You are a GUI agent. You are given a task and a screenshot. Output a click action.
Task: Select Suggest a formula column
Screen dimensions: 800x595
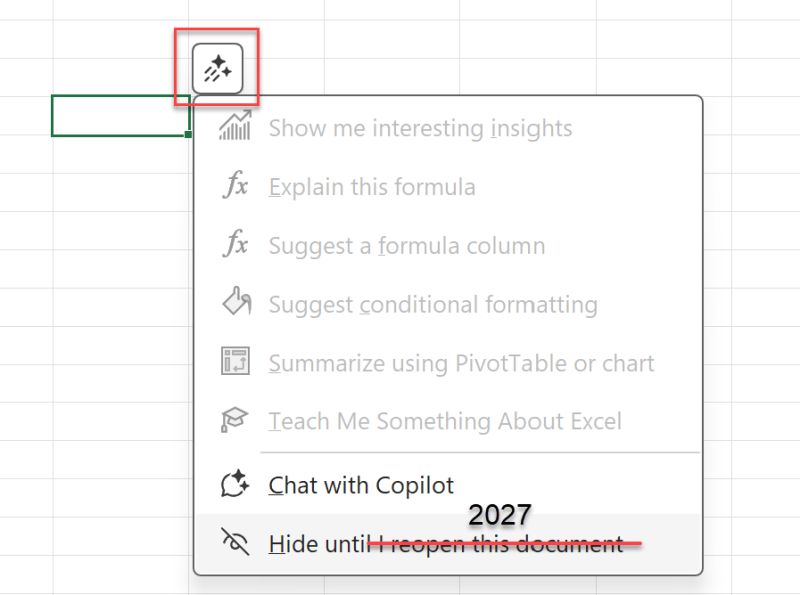tap(407, 245)
